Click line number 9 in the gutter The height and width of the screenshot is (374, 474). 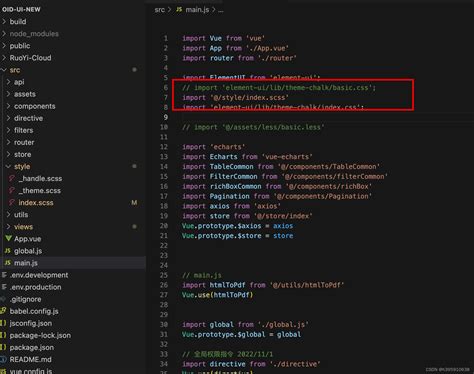[166, 117]
